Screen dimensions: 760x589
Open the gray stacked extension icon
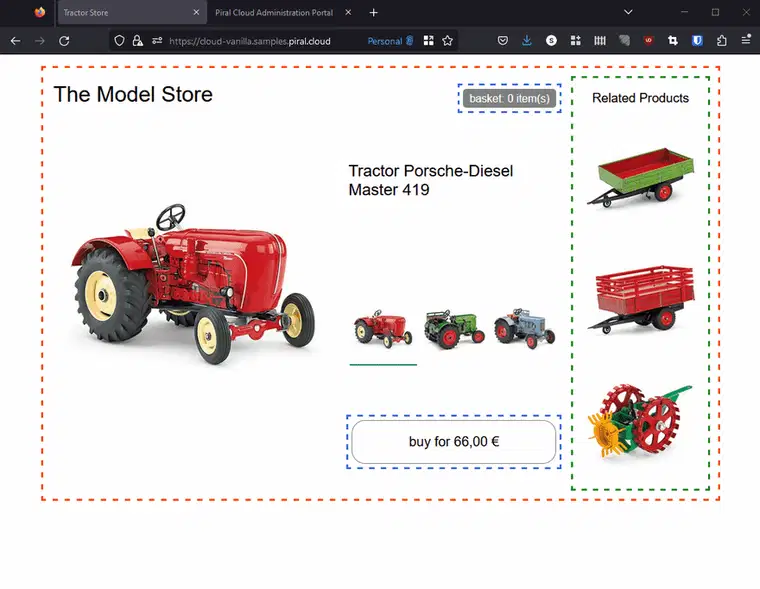624,41
